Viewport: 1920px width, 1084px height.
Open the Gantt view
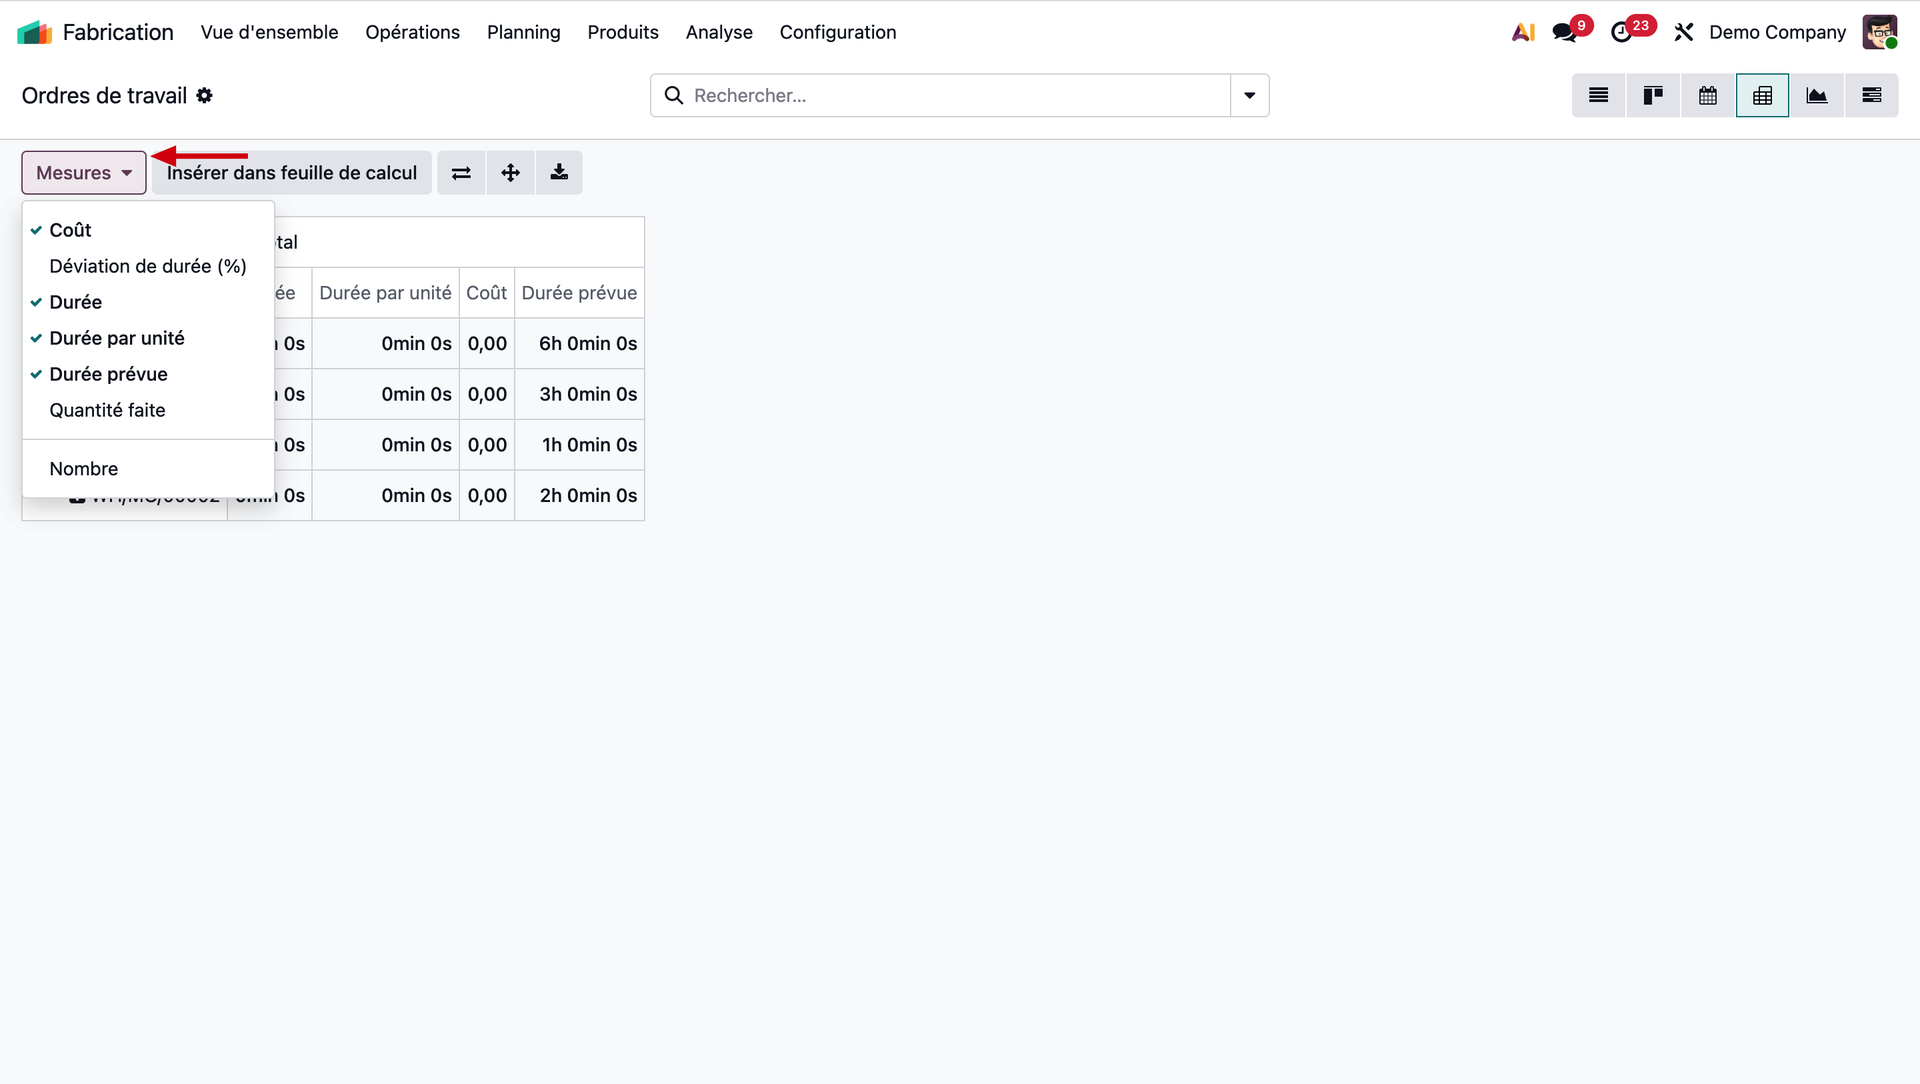point(1871,95)
